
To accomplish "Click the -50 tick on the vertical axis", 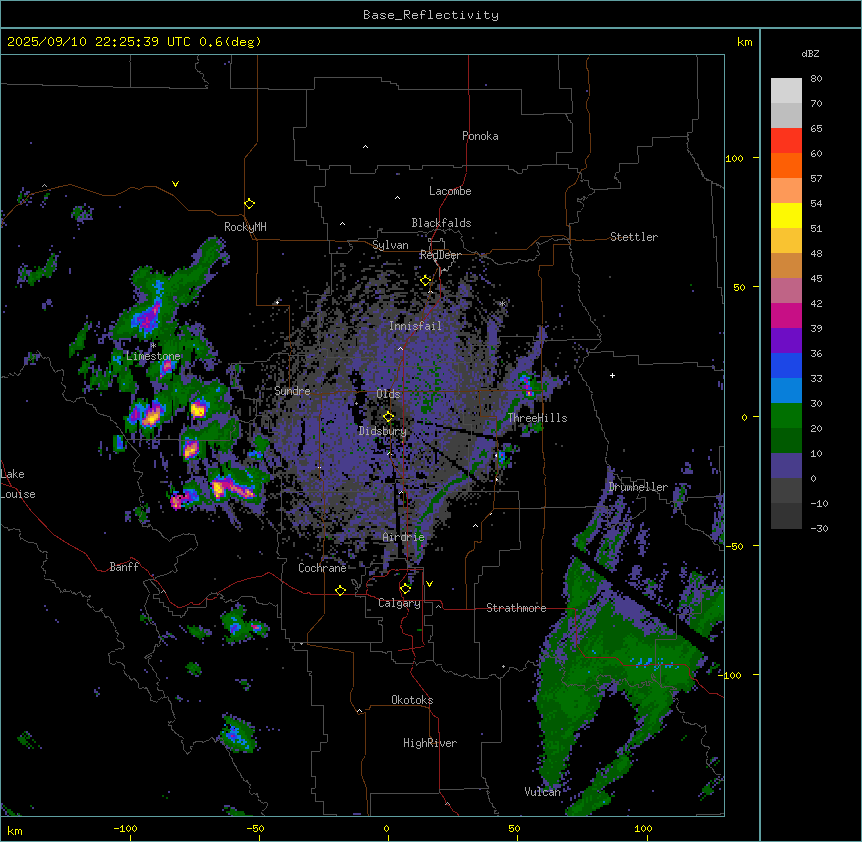I will coord(734,546).
